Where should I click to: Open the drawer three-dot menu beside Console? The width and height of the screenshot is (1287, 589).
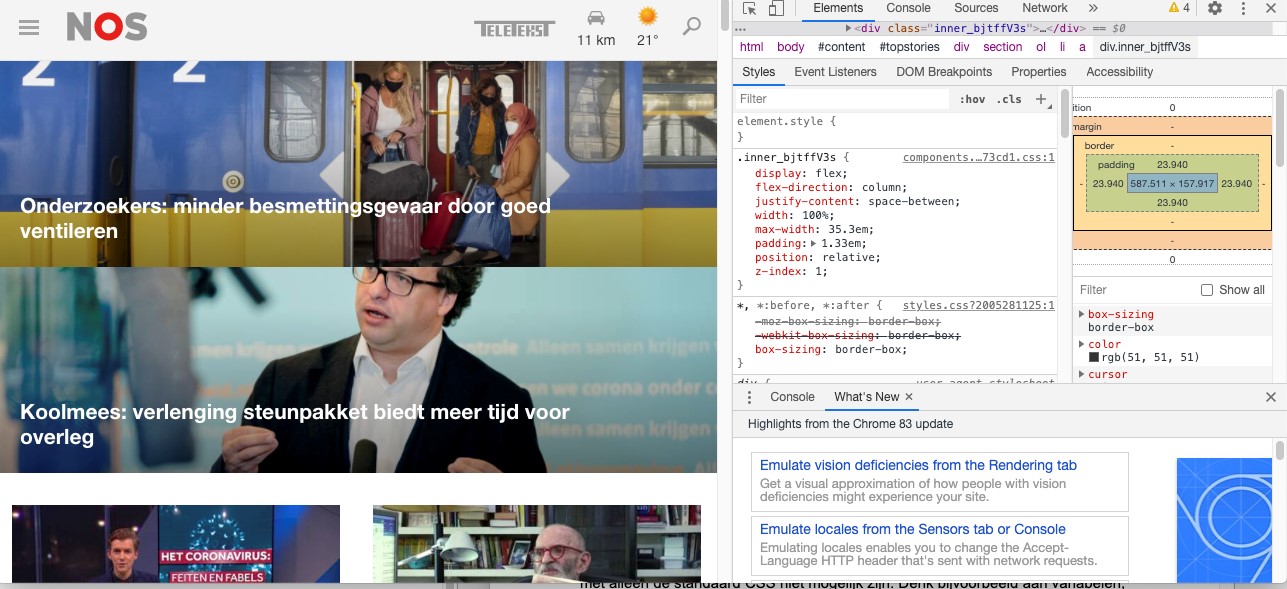[750, 397]
